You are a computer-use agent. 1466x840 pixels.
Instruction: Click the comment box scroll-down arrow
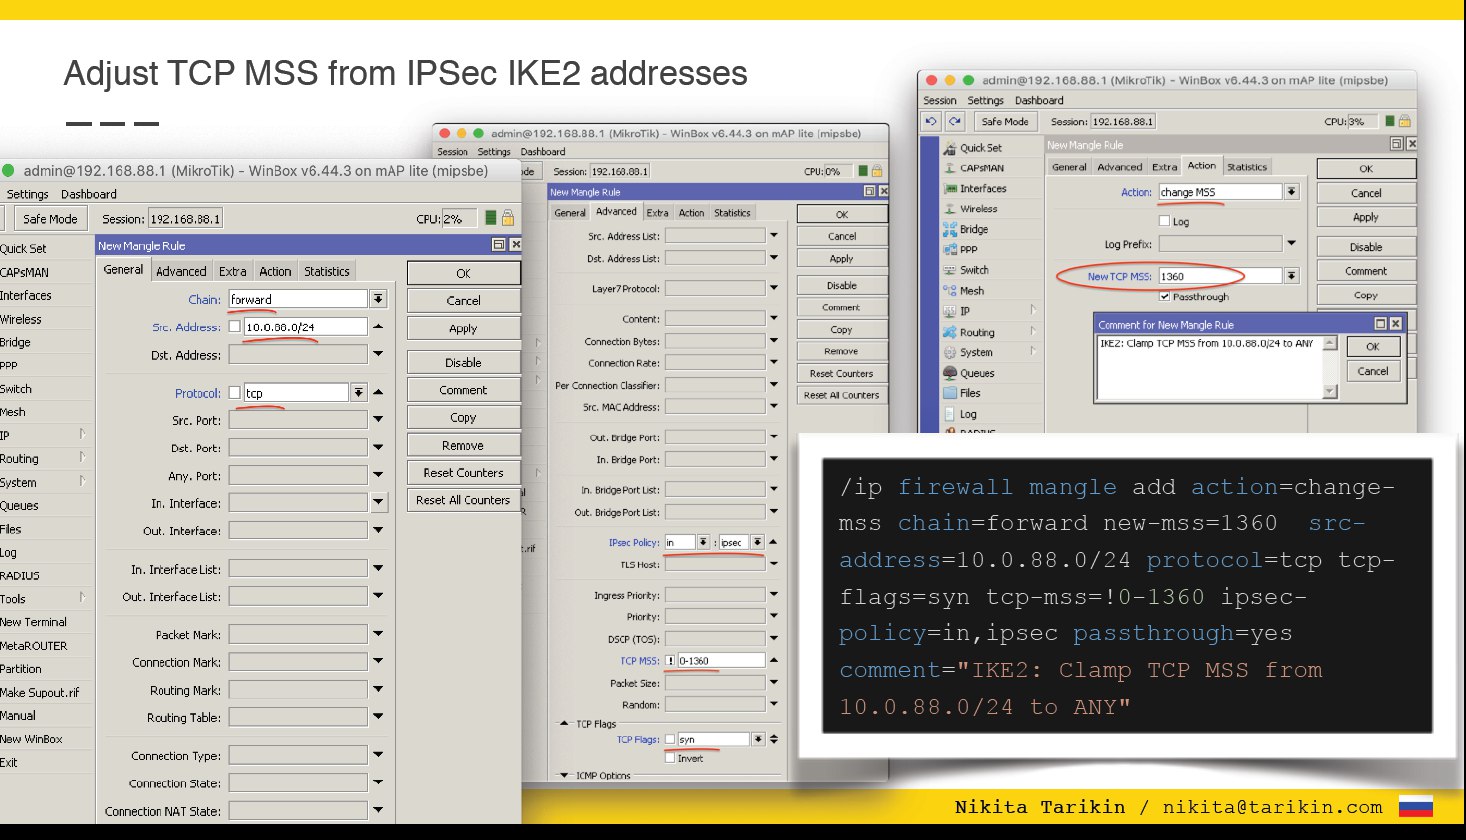click(1330, 391)
